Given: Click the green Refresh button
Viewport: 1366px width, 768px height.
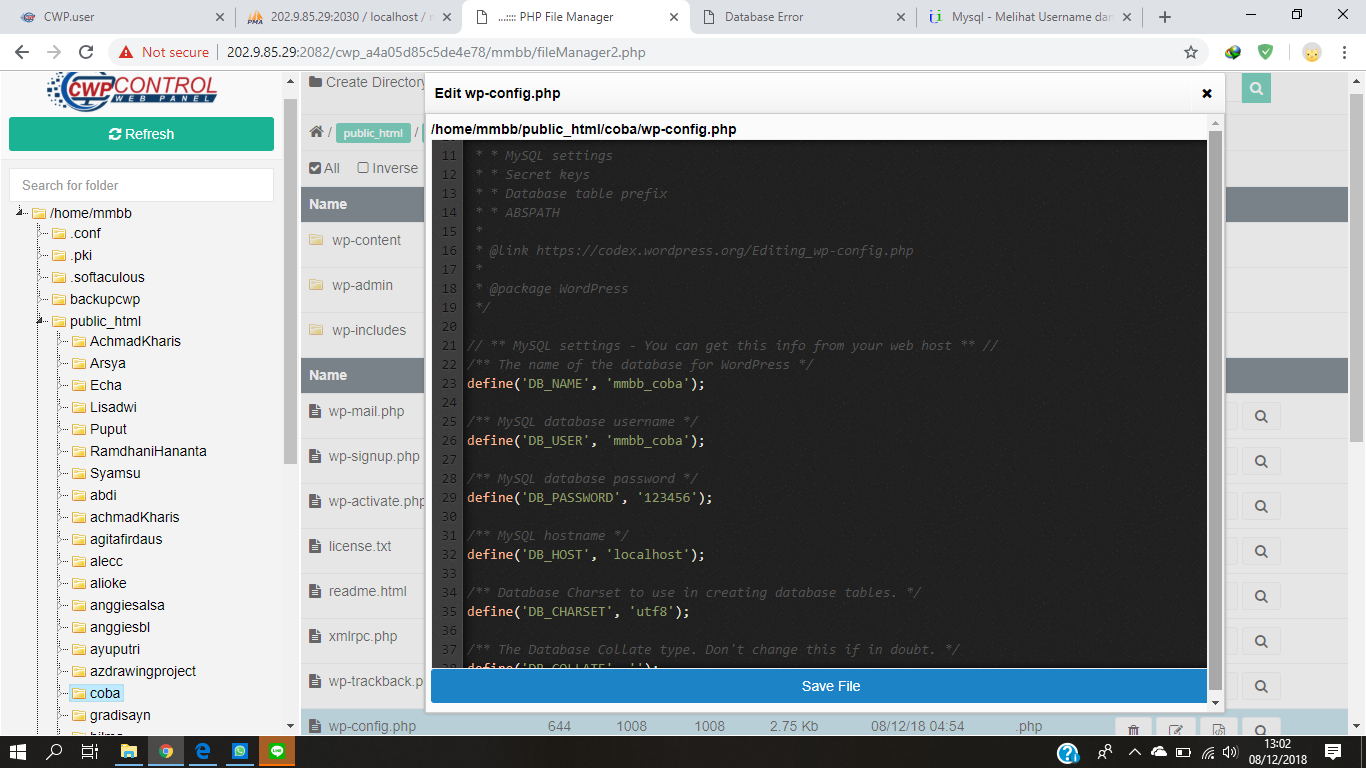Looking at the screenshot, I should tap(141, 134).
